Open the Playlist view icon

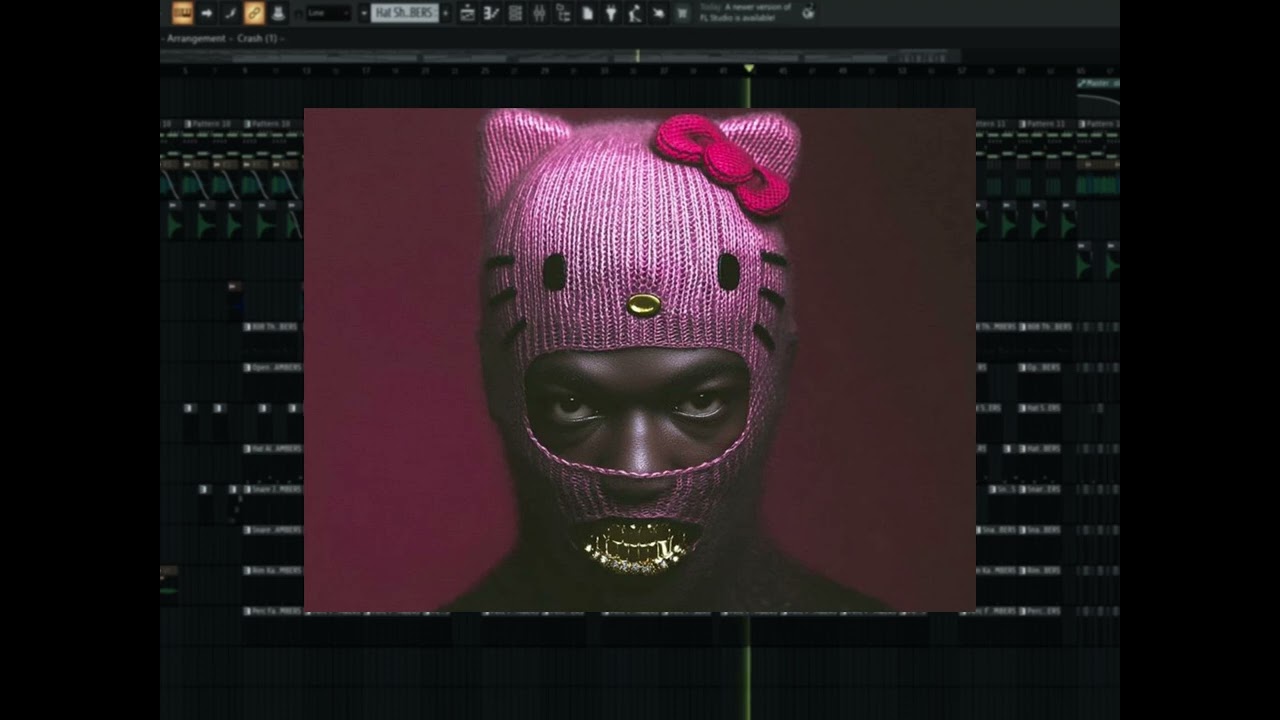tap(467, 13)
